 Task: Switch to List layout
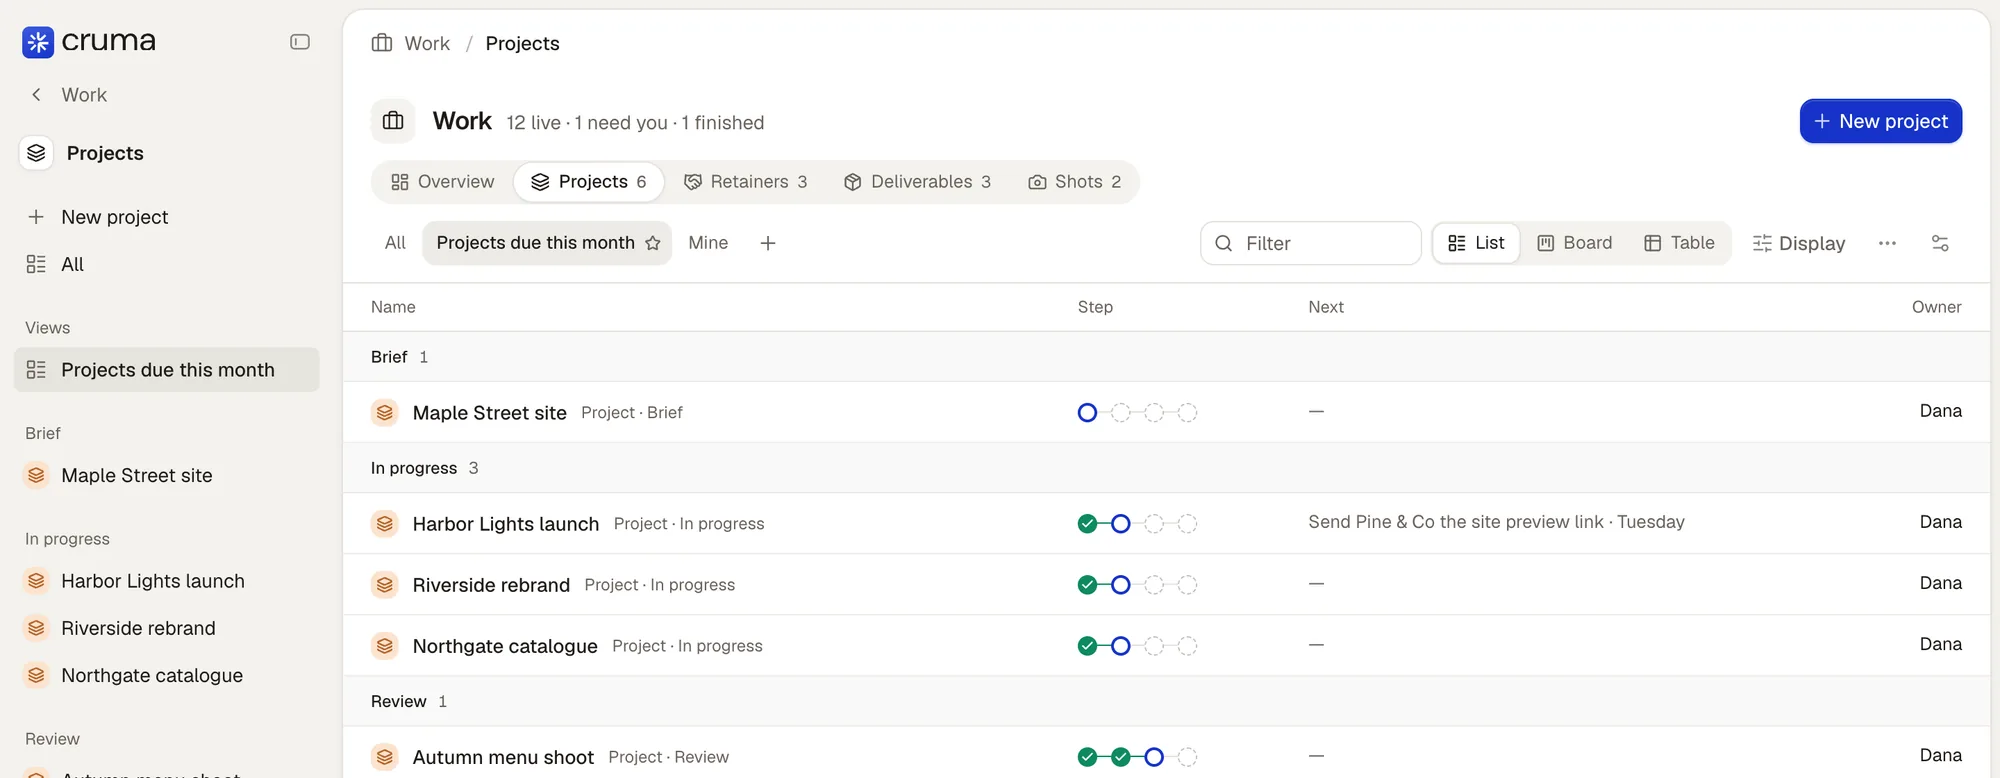pos(1476,243)
